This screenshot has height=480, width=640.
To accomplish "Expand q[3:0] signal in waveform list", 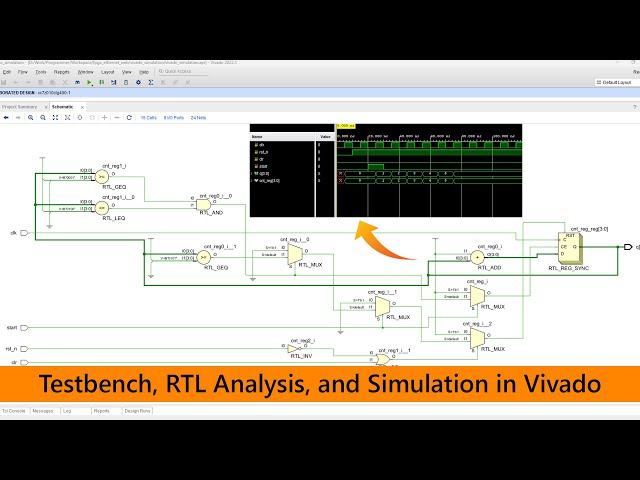I will click(252, 173).
